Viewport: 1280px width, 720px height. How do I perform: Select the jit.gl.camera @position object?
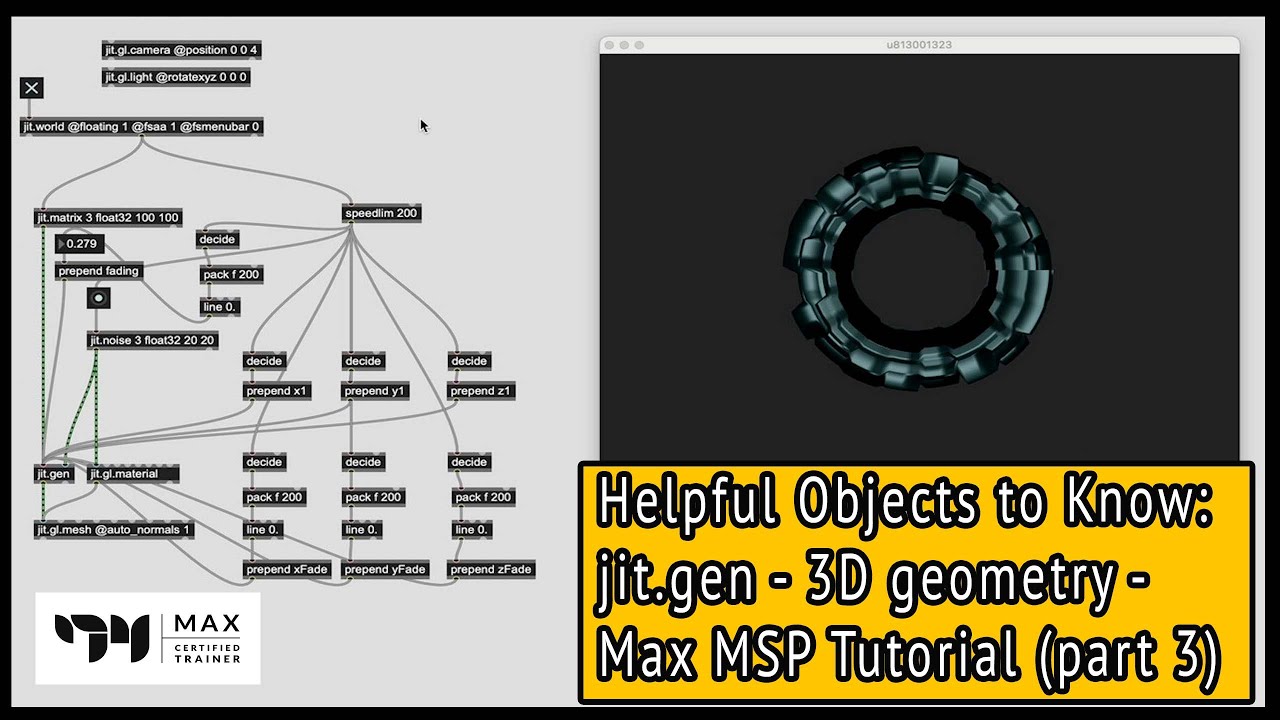click(183, 49)
